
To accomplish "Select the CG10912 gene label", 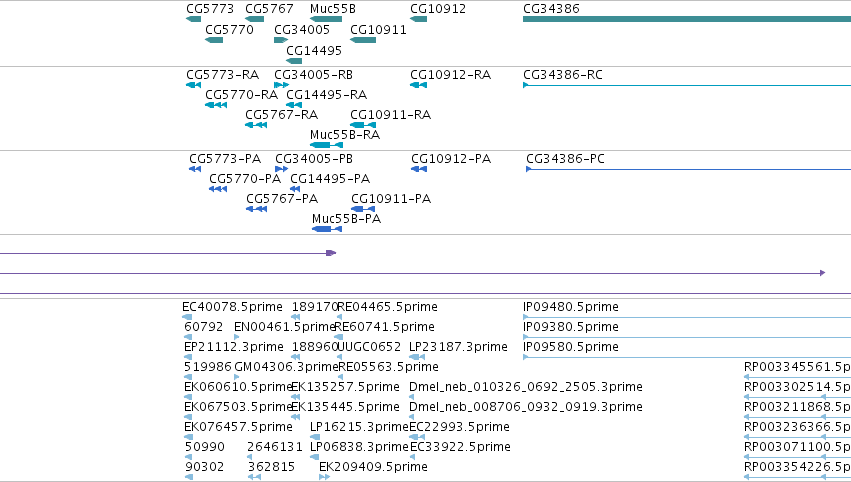I will (437, 9).
